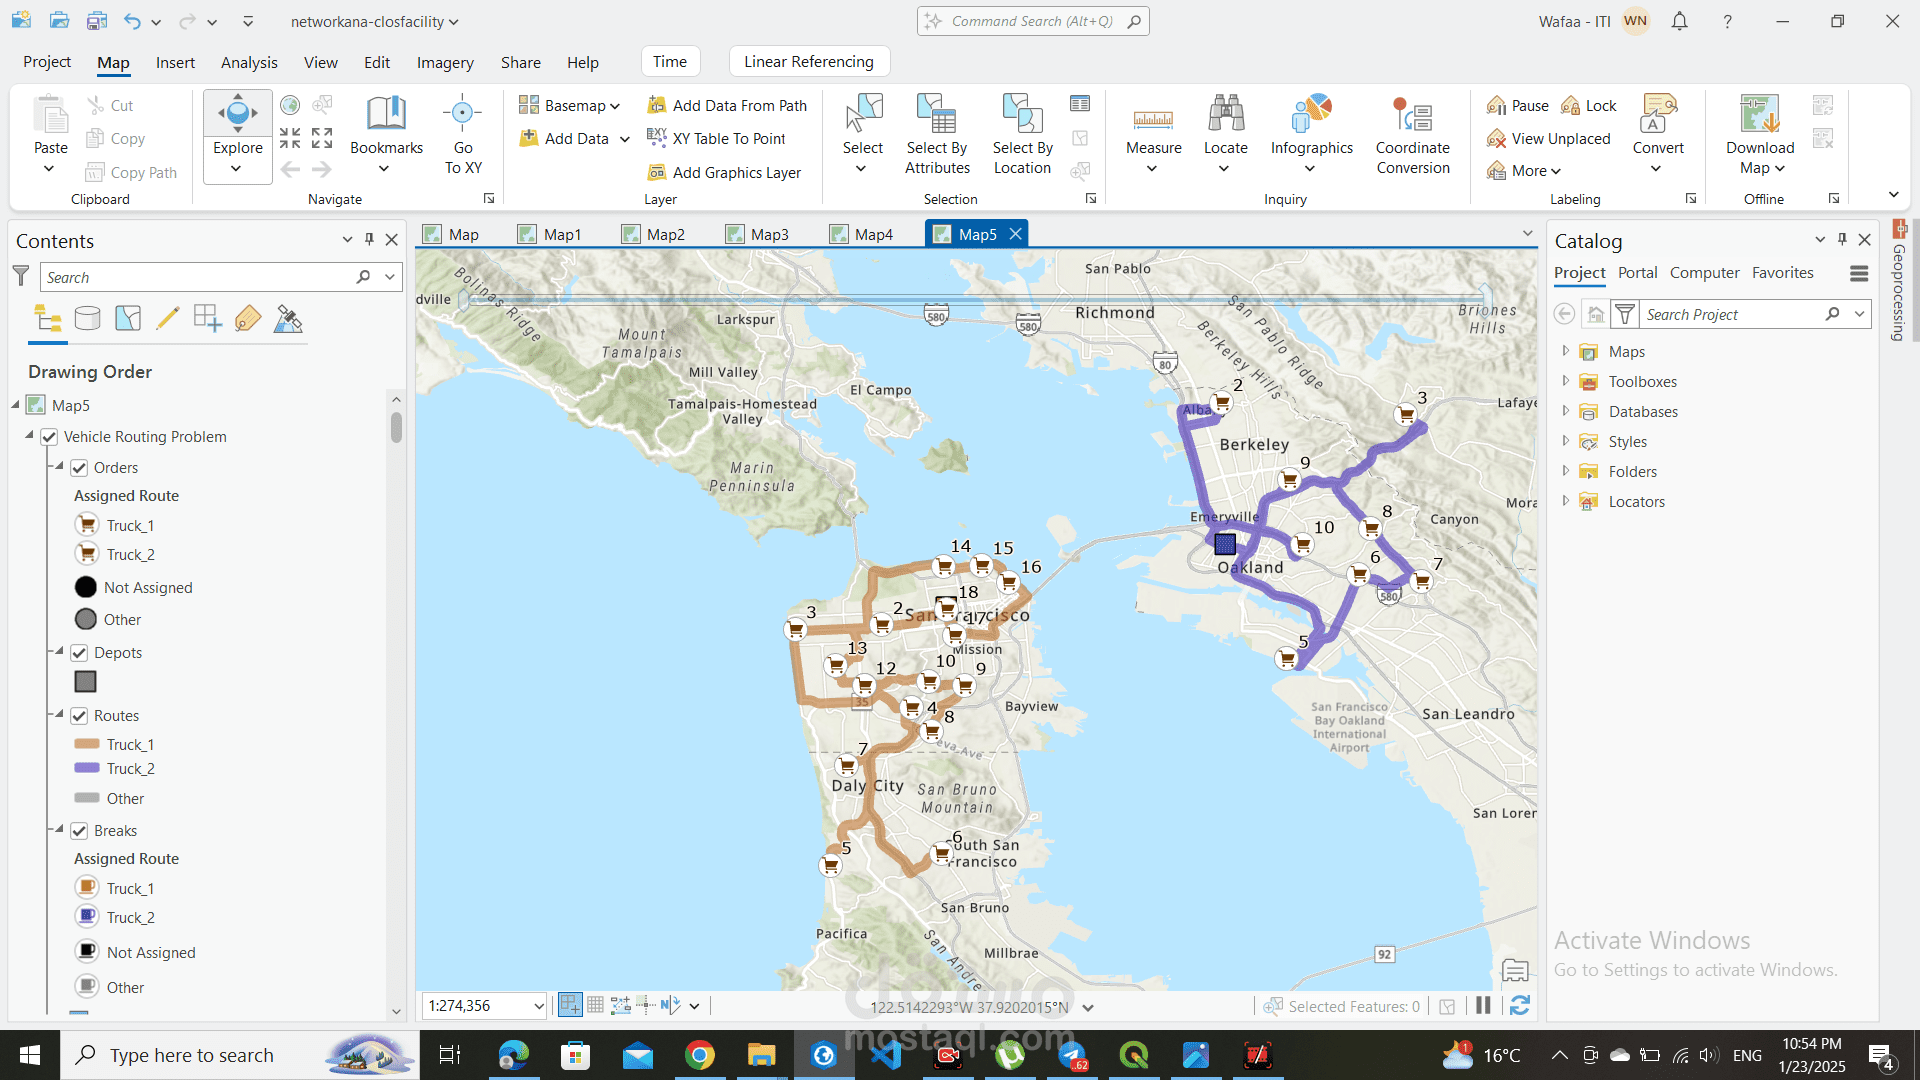Click the notifications bell icon

coord(1680,21)
